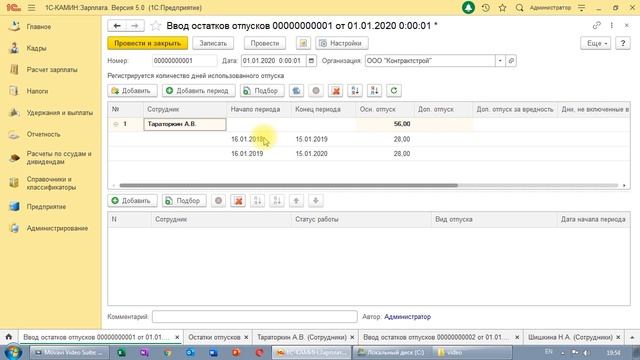Click fill icon after upper Подбор
The image size is (640, 360).
(x=296, y=91)
